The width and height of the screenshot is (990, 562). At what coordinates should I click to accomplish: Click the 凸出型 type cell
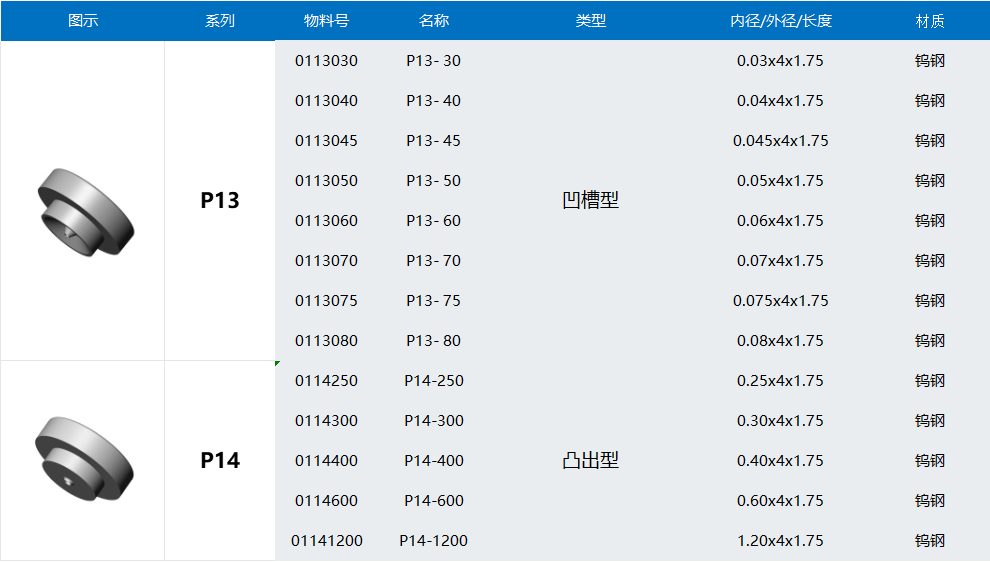tap(591, 460)
